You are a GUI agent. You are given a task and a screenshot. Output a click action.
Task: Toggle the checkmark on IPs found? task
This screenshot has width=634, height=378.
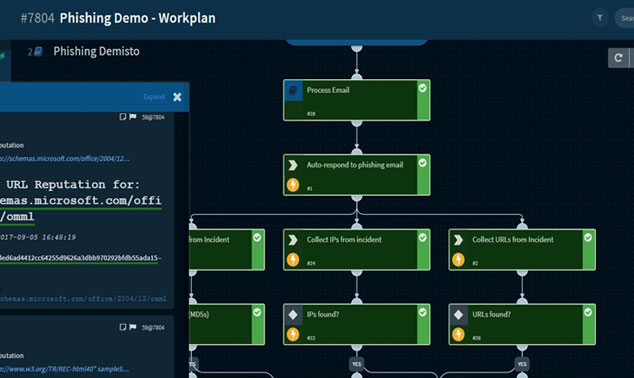click(423, 313)
